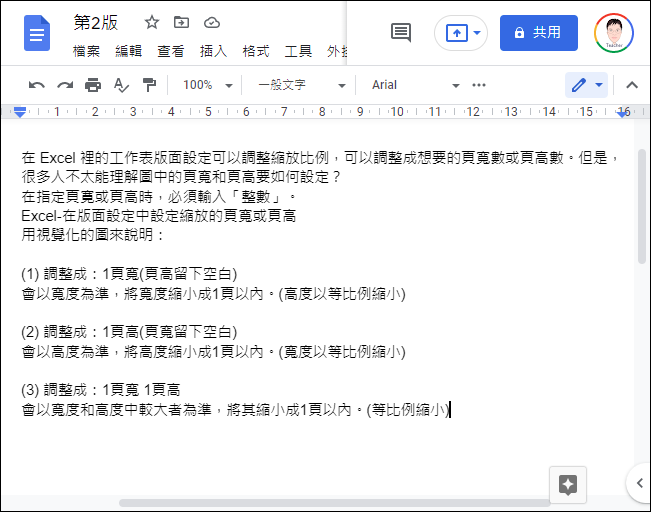Open the 工具 menu
Viewport: 651px width, 512px height.
click(298, 51)
